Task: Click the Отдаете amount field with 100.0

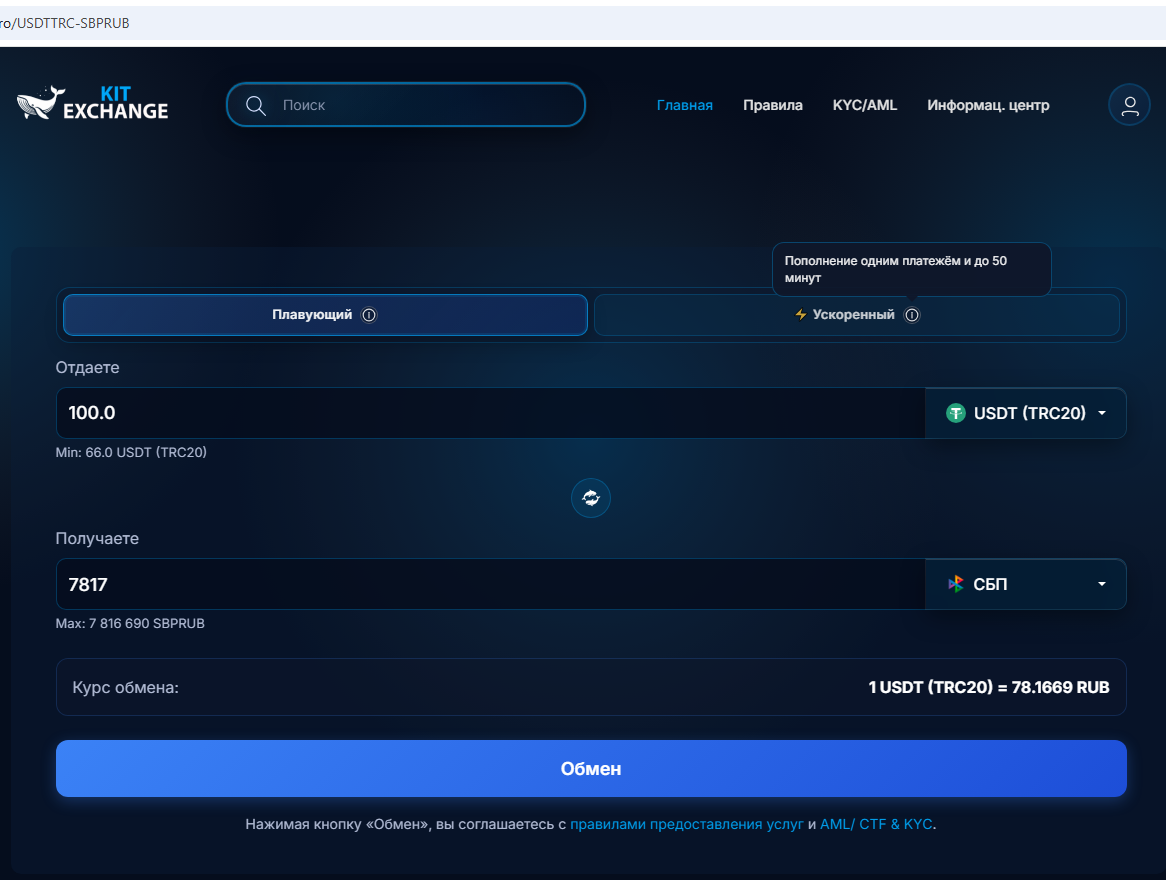Action: click(490, 413)
